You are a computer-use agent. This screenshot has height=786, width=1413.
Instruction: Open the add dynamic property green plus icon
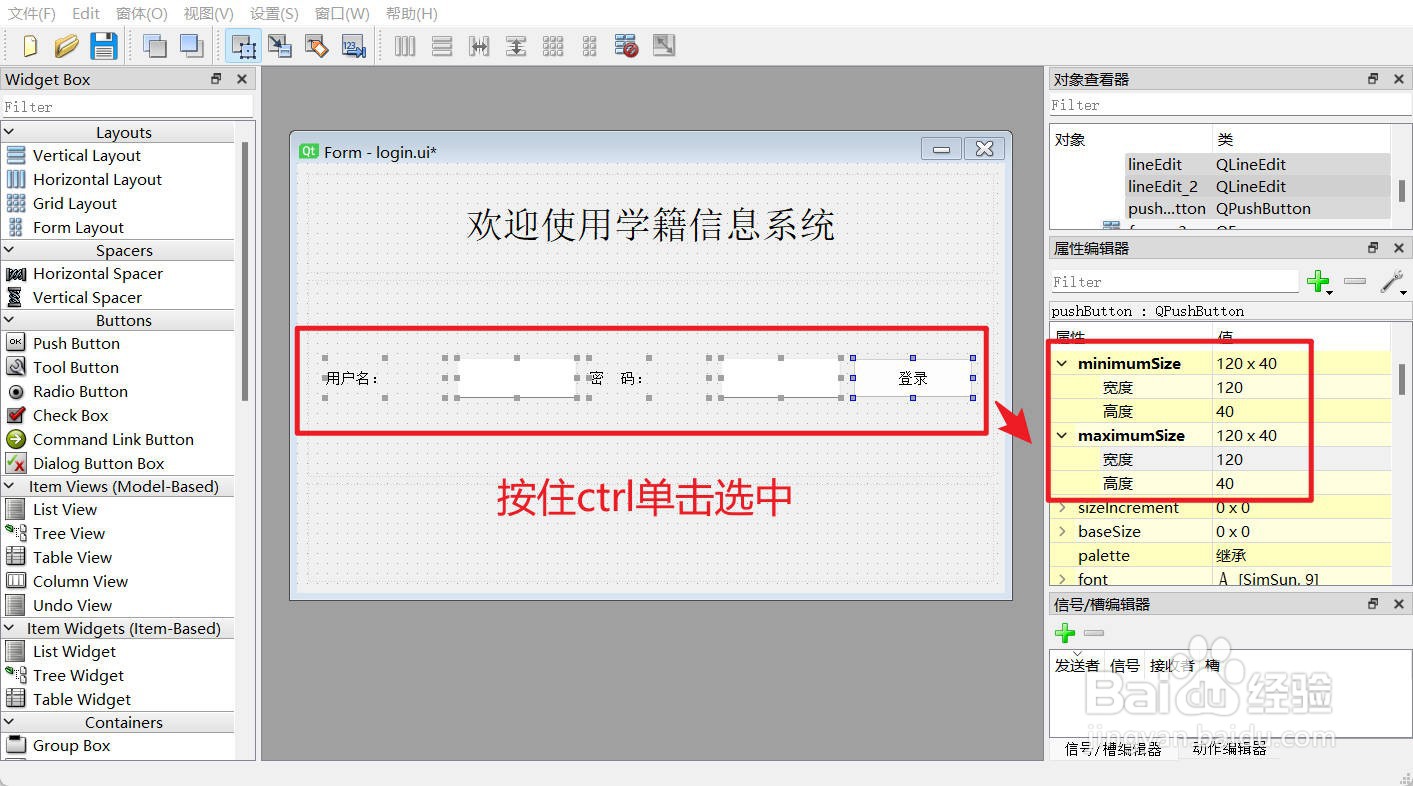pos(1318,282)
